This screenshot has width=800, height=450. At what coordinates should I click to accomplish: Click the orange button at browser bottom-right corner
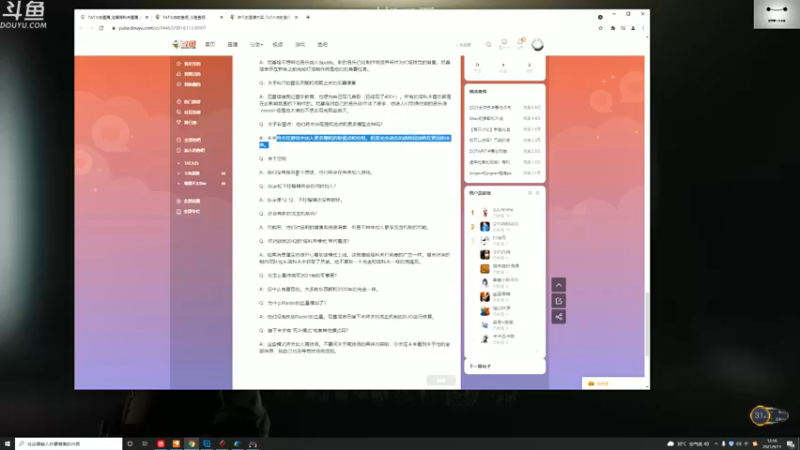point(614,383)
